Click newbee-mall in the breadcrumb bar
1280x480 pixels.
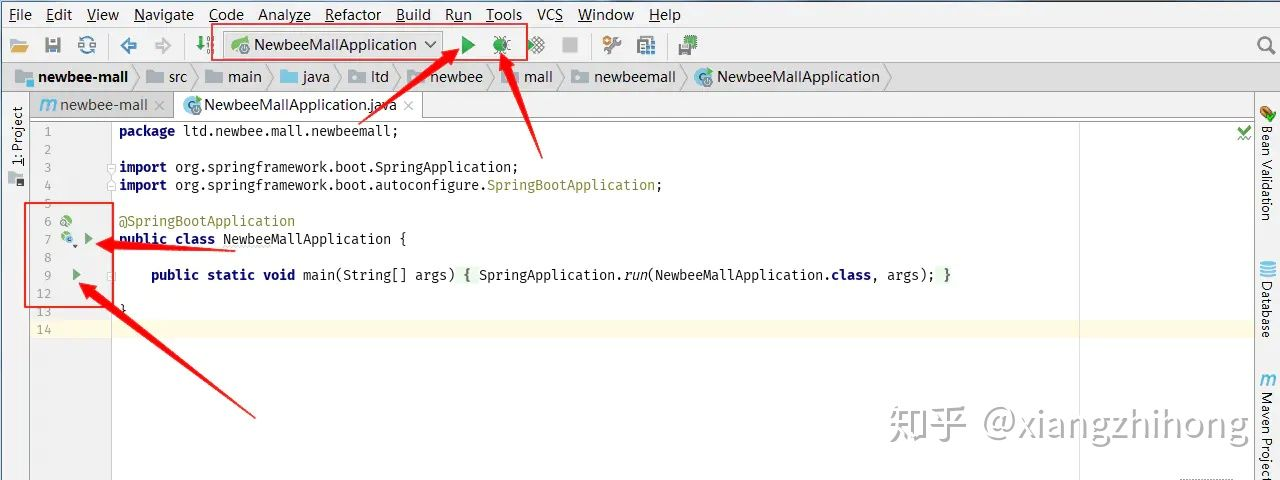[x=72, y=77]
